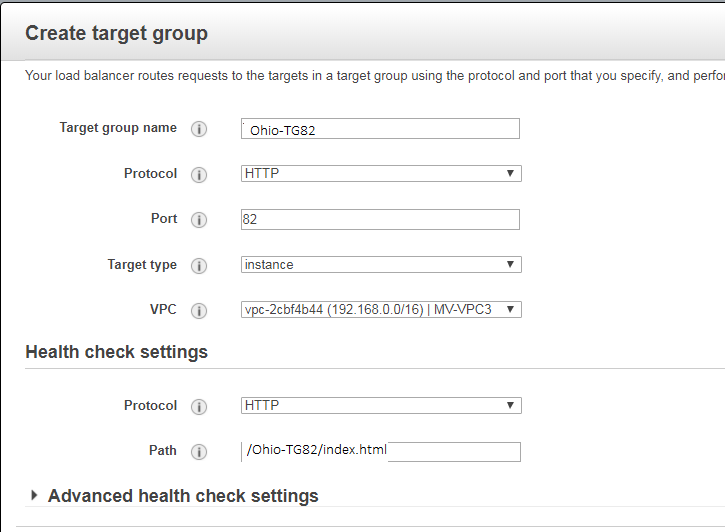The height and width of the screenshot is (532, 725).
Task: Open the VPC dropdown showing vpc-2cbf4b44
Action: (x=381, y=310)
